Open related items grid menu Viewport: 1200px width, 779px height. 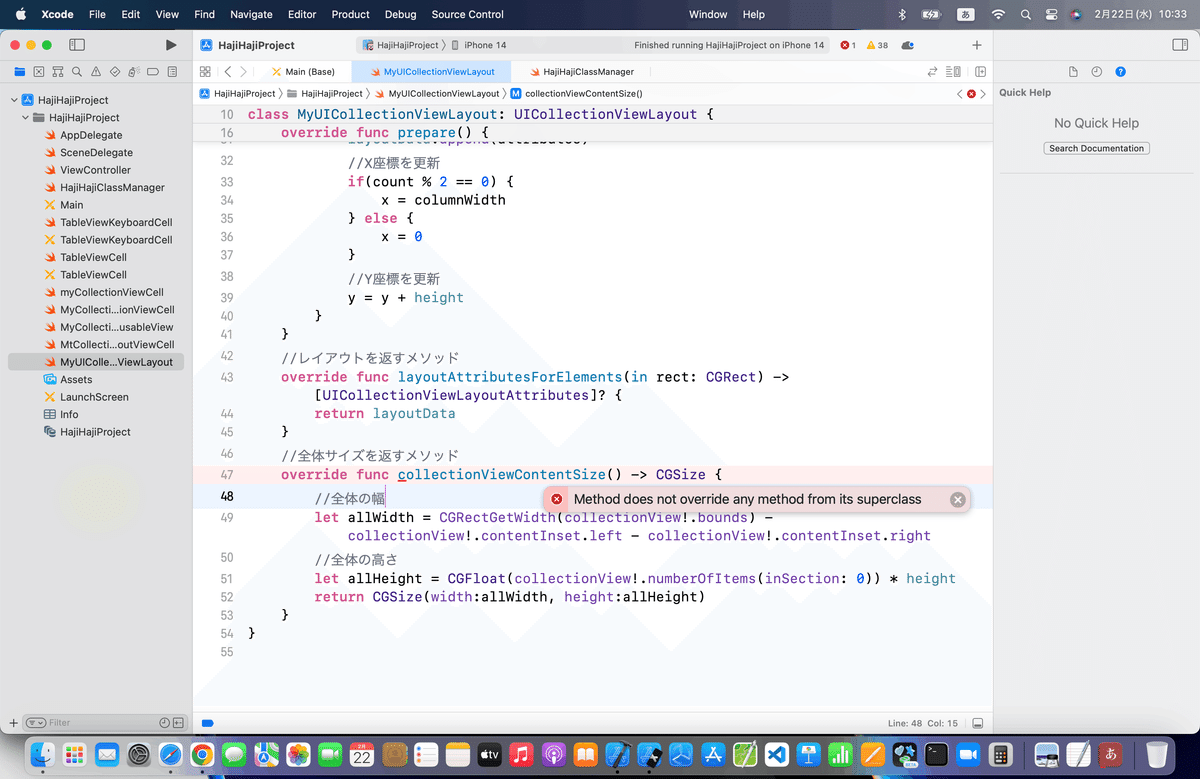pyautogui.click(x=205, y=72)
